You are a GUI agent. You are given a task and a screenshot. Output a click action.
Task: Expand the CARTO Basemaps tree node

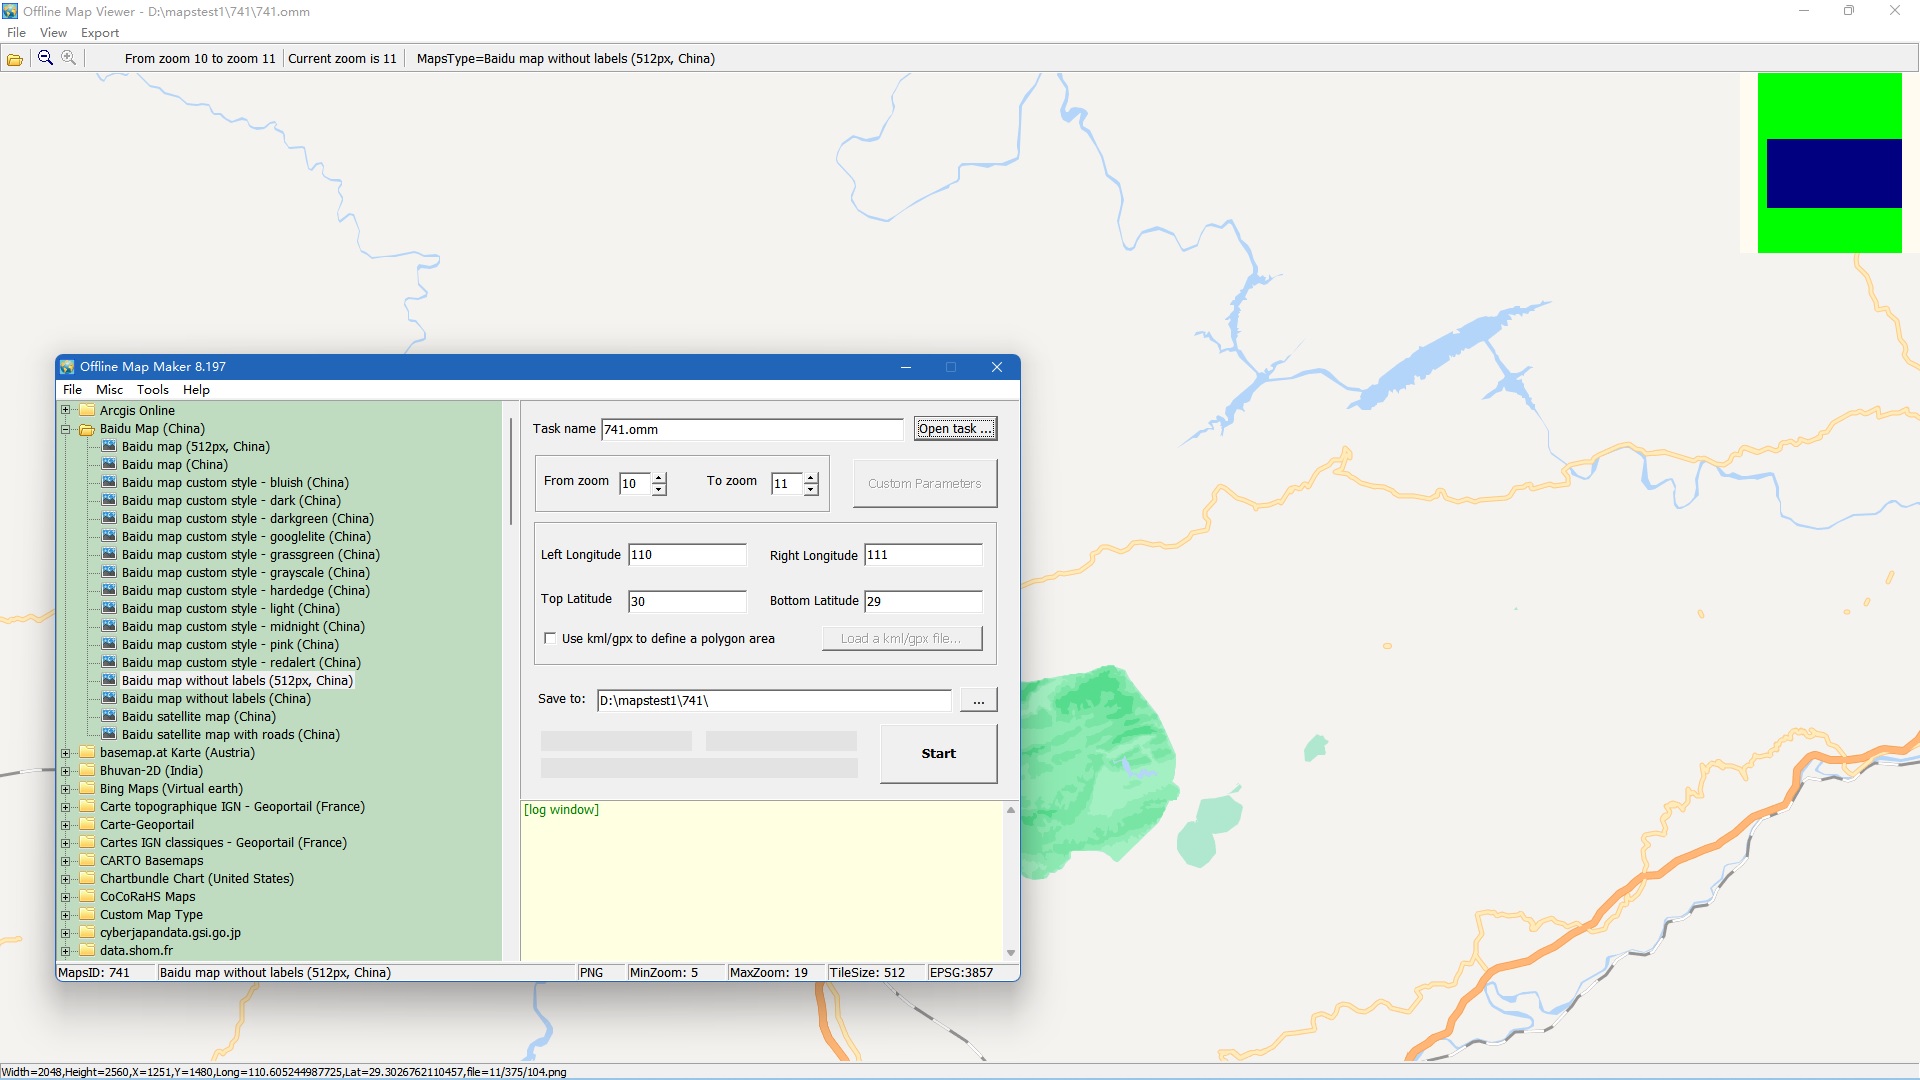[66, 861]
